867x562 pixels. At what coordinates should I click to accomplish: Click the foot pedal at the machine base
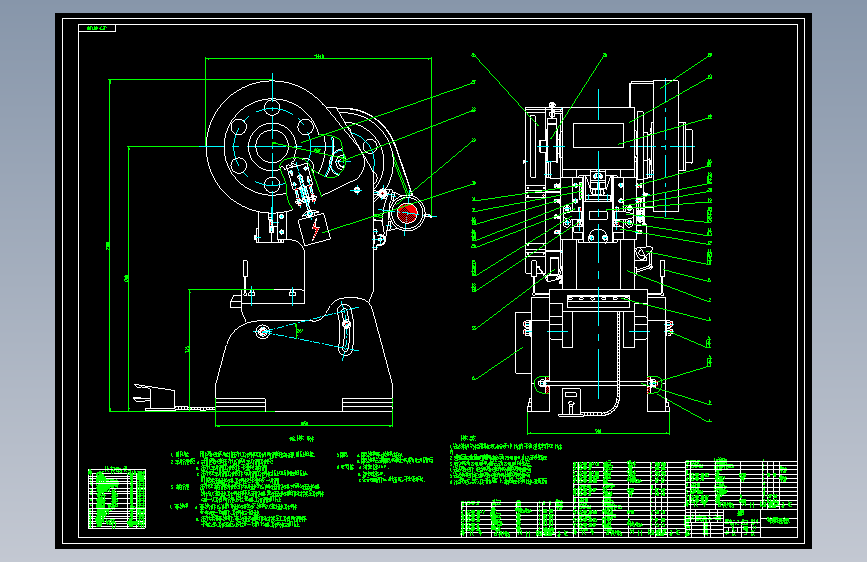[x=155, y=397]
